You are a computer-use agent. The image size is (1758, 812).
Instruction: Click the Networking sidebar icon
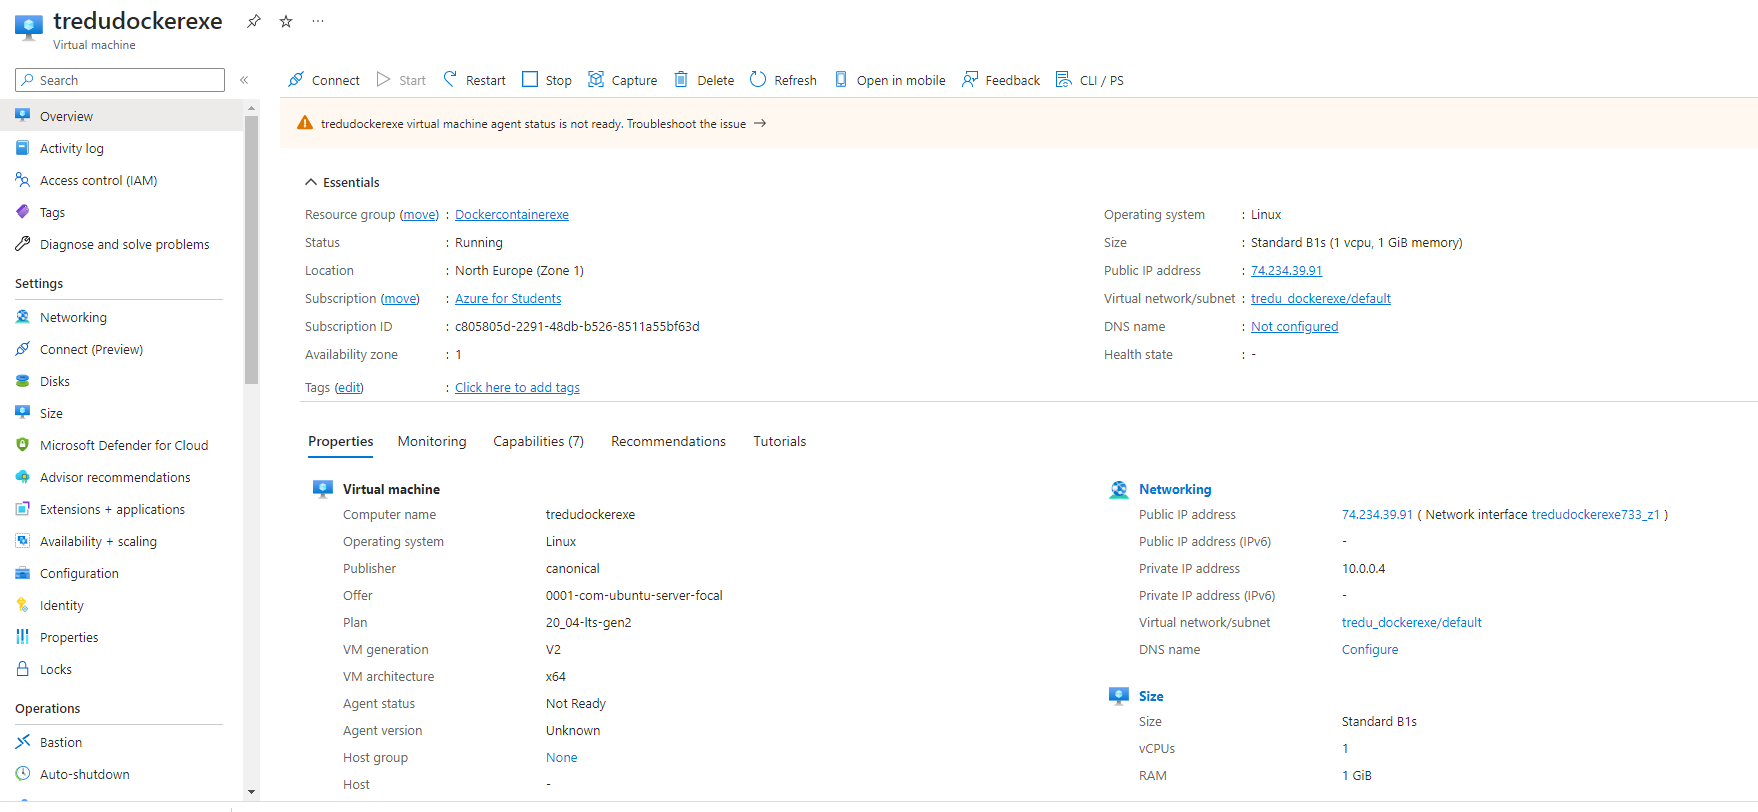23,317
